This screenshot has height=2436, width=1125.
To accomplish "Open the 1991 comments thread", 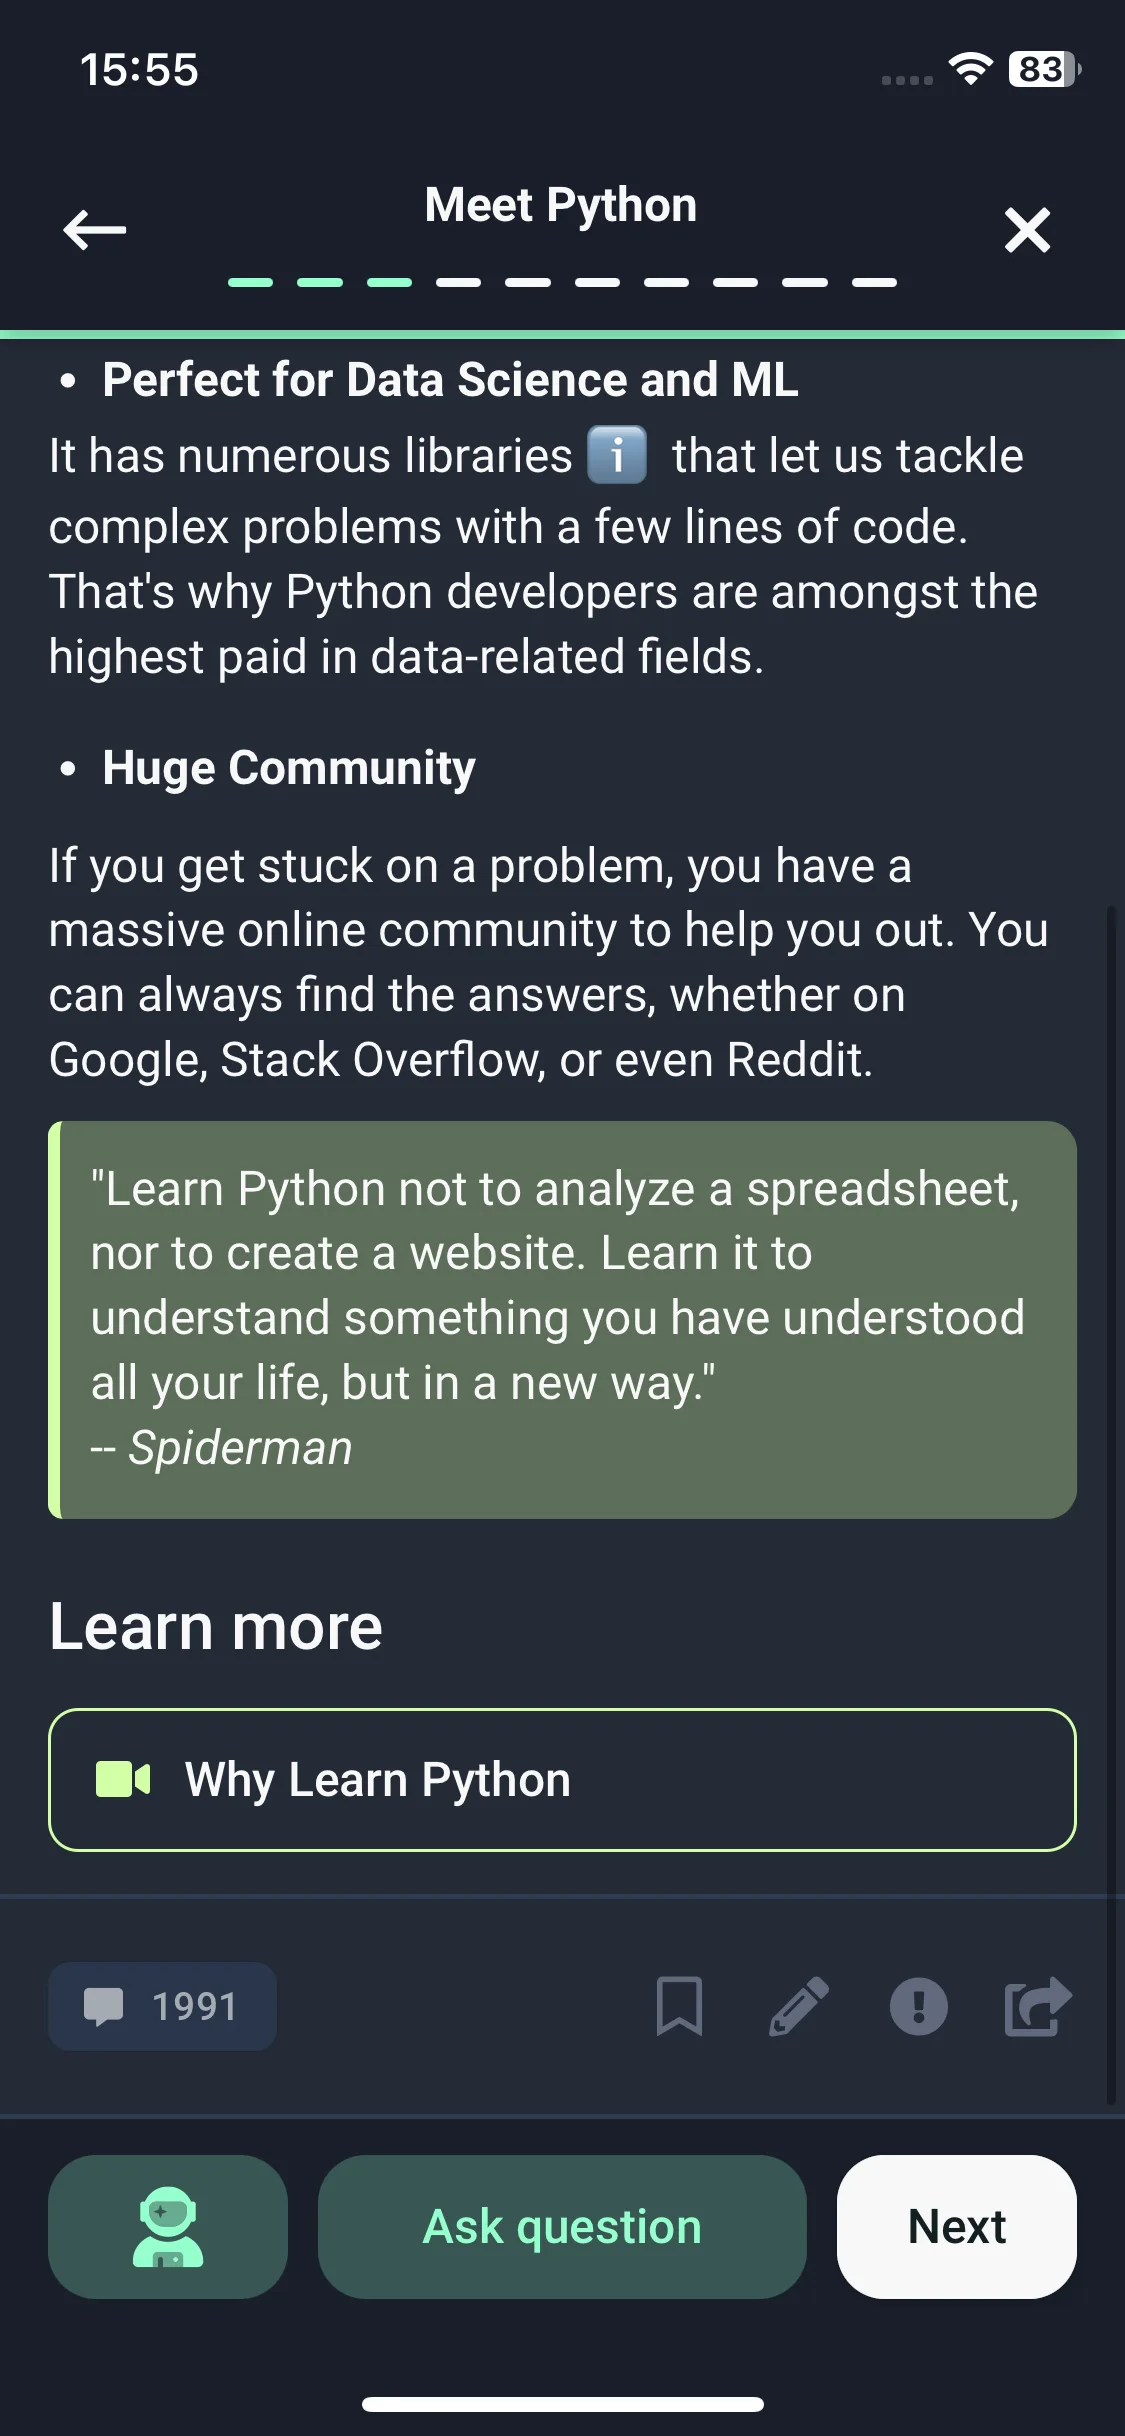I will click(x=162, y=2006).
